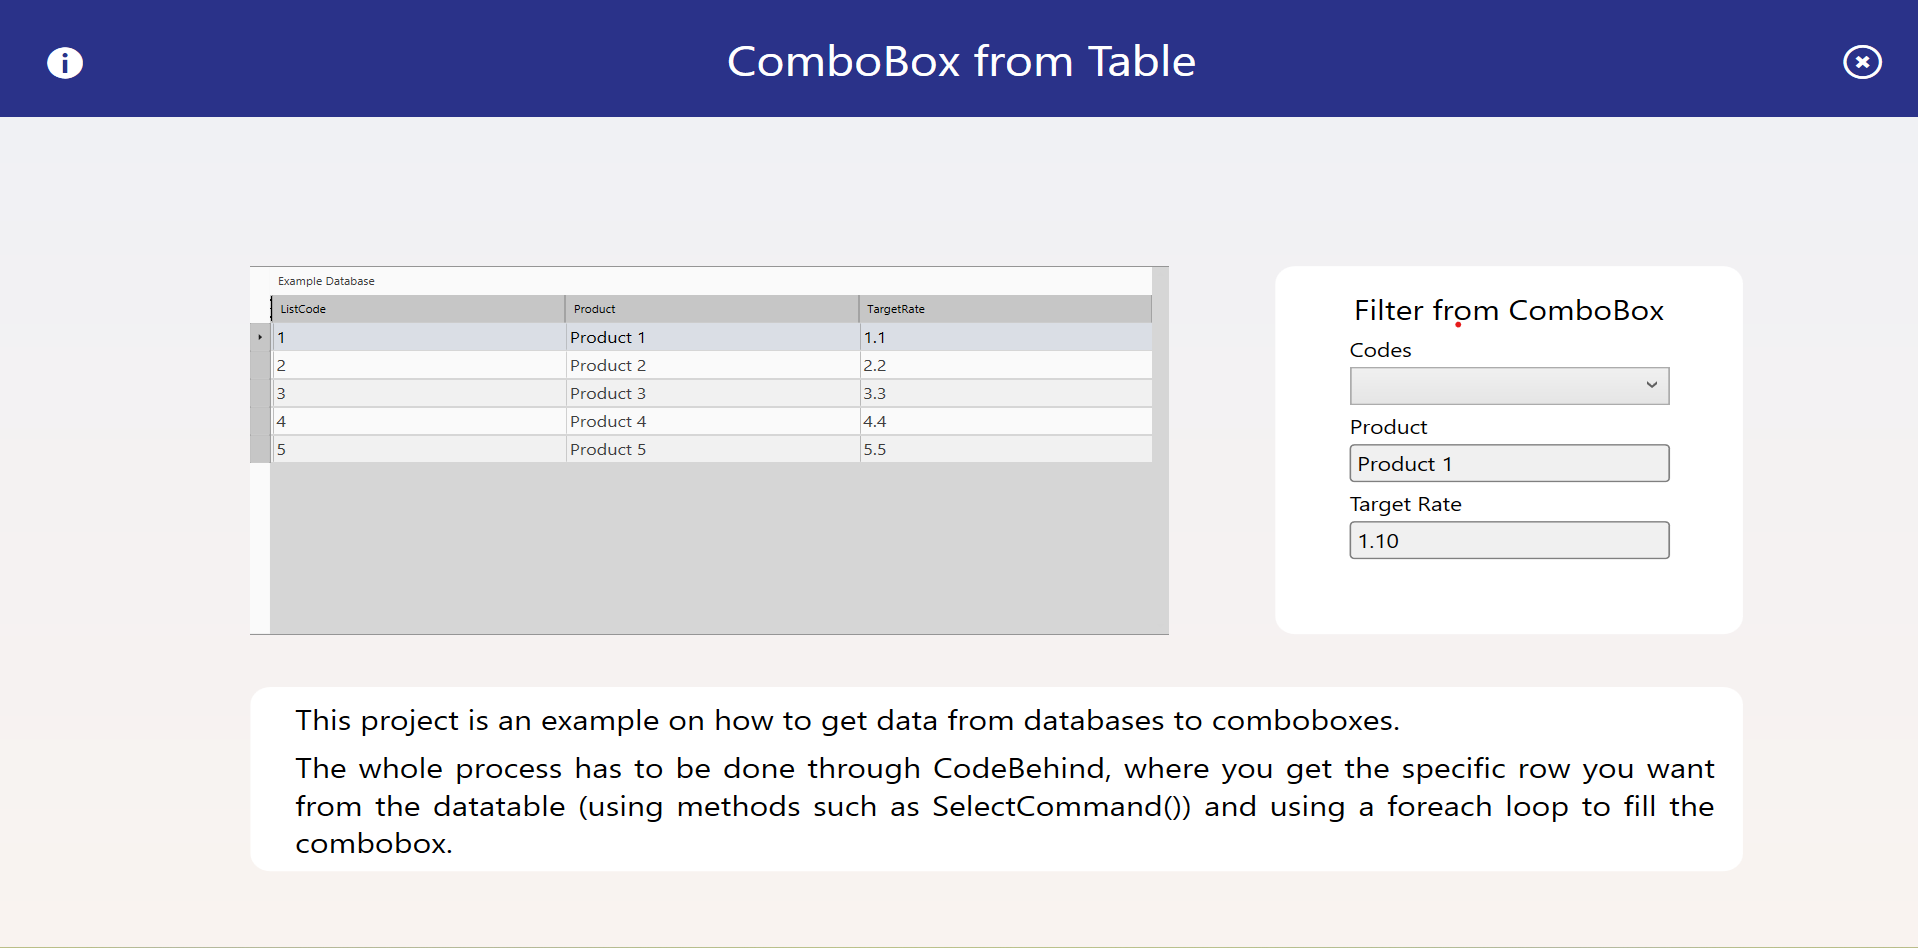1918x948 pixels.
Task: Click the cell with target rate 5.5
Action: point(1004,450)
